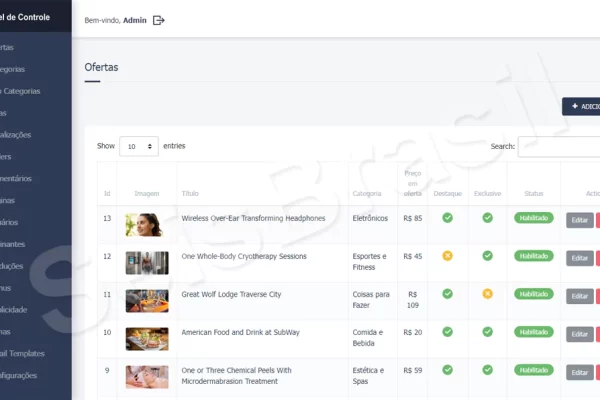Edit the Great Wolf Lodge Traverse City offer
This screenshot has width=600, height=400.
[x=580, y=296]
